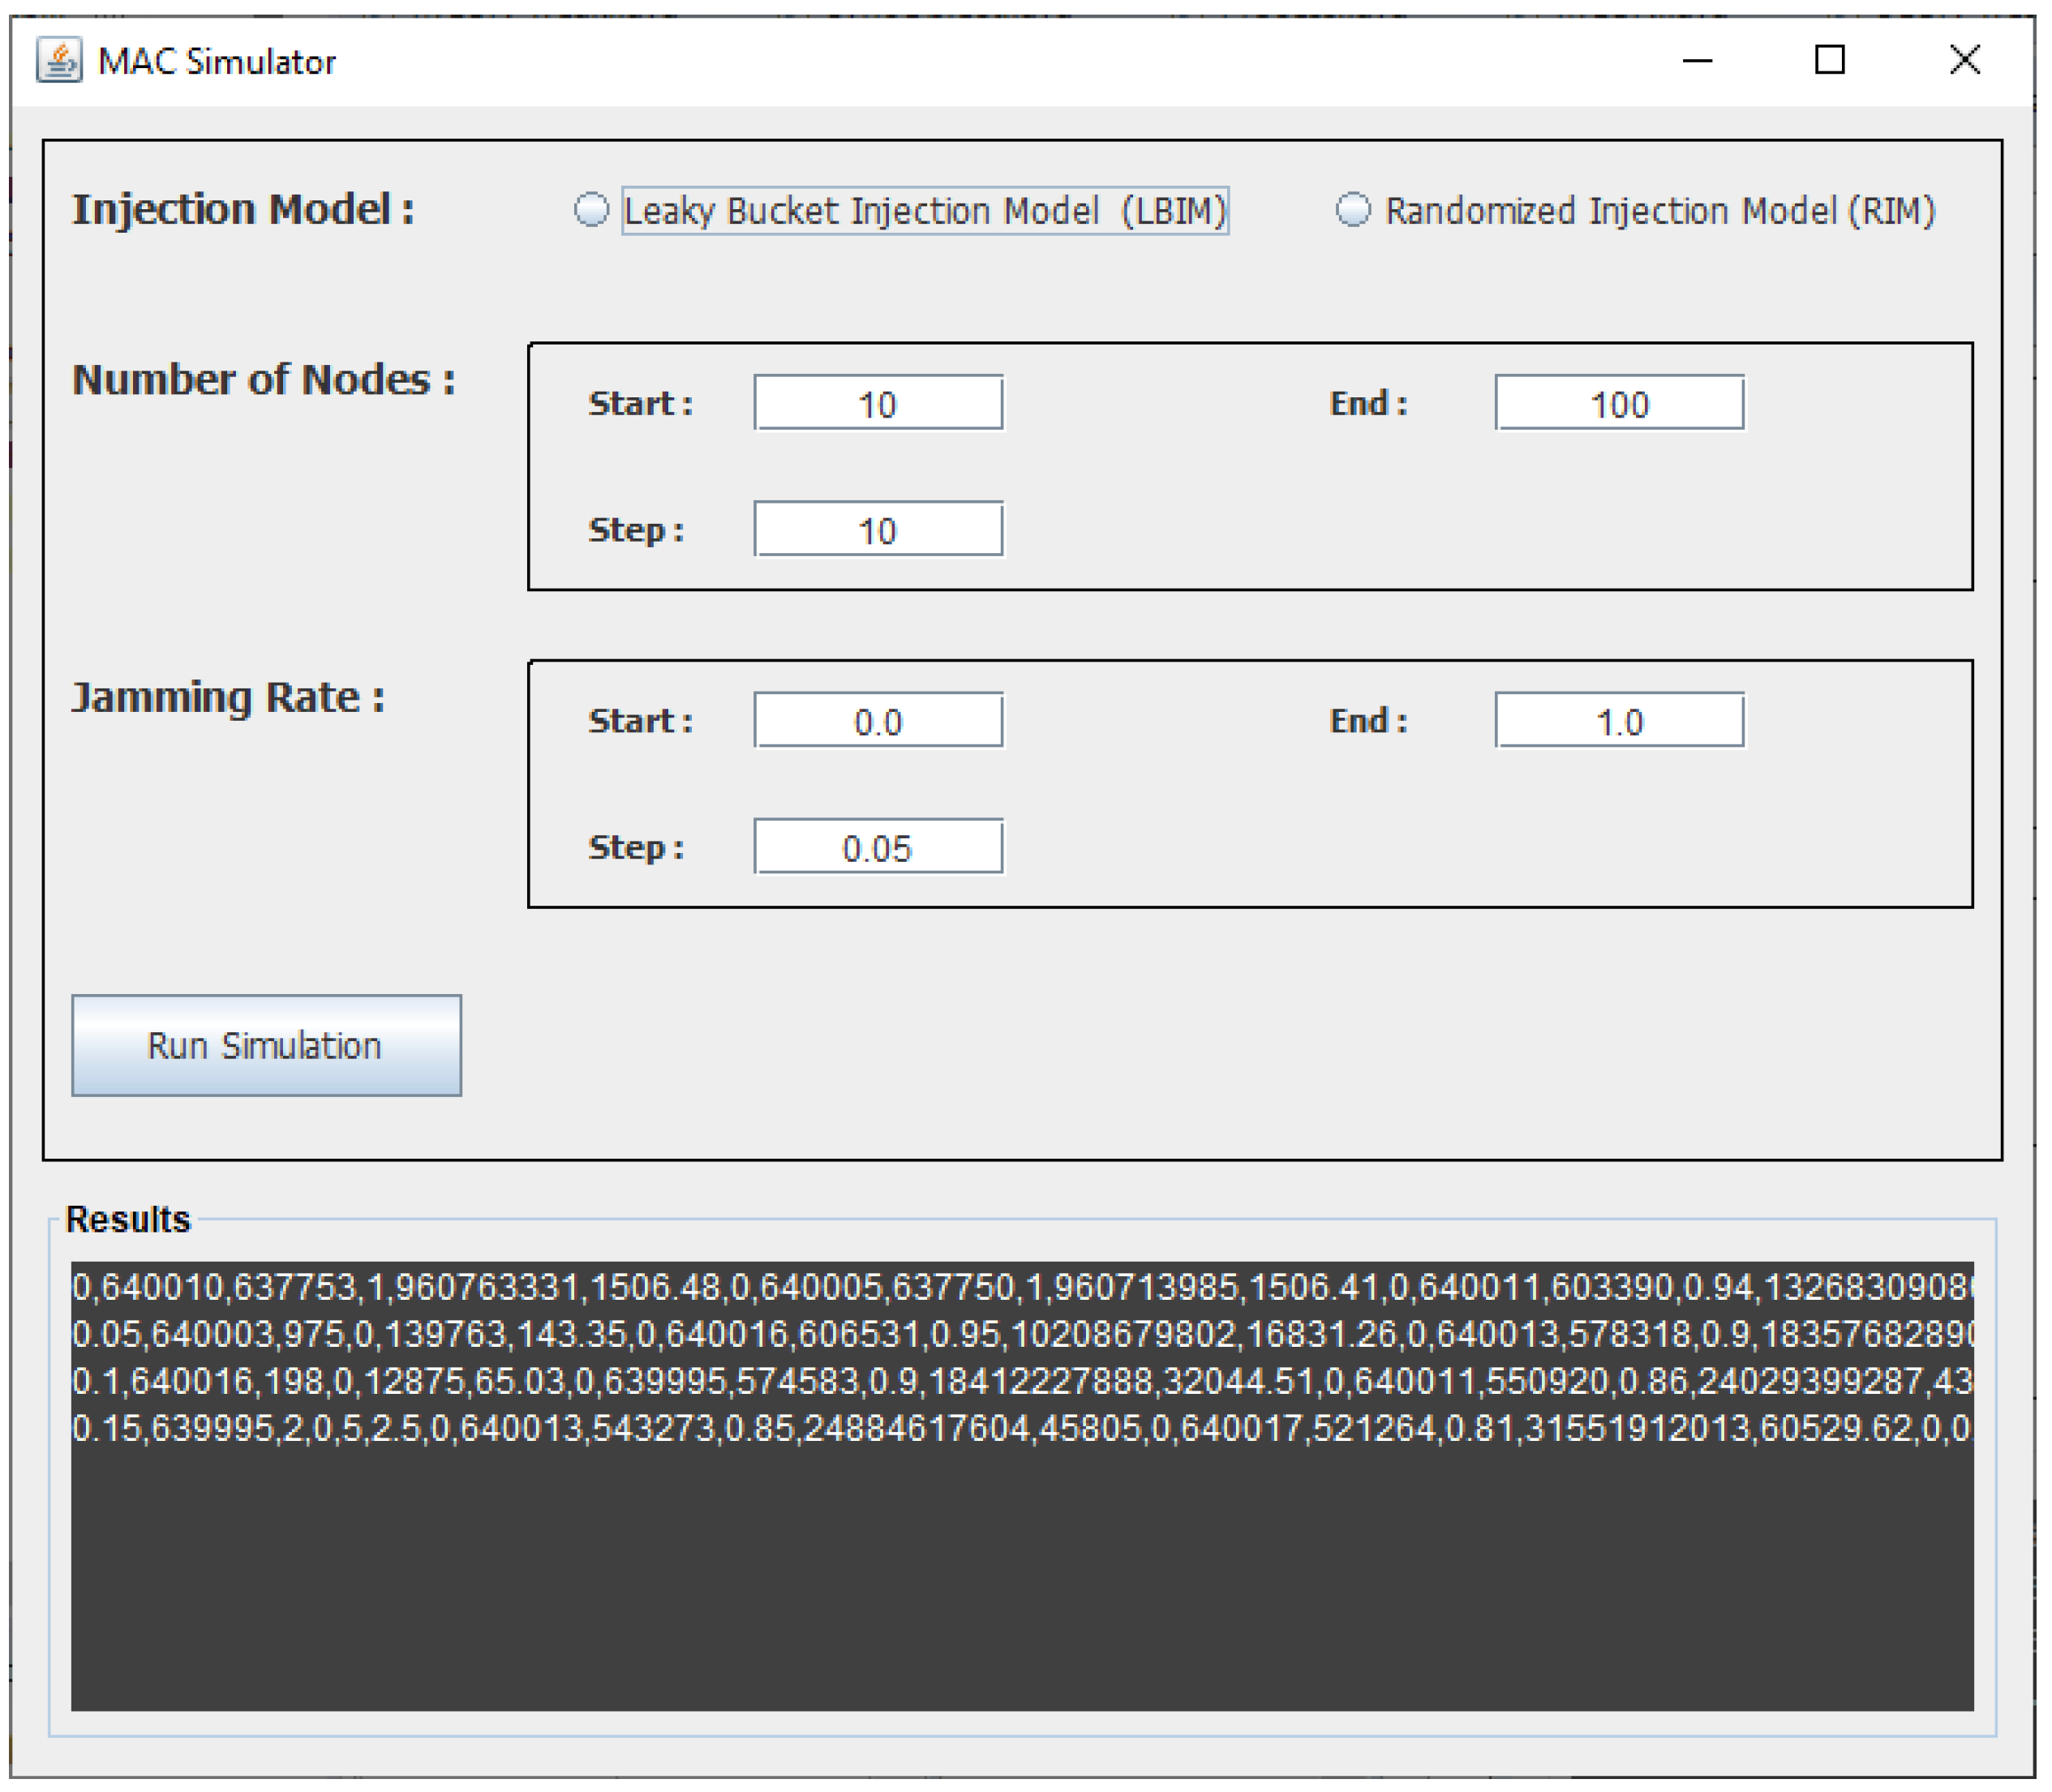The height and width of the screenshot is (1792, 2052).
Task: Select Leaky Bucket Injection Model radio button
Action: (x=591, y=210)
